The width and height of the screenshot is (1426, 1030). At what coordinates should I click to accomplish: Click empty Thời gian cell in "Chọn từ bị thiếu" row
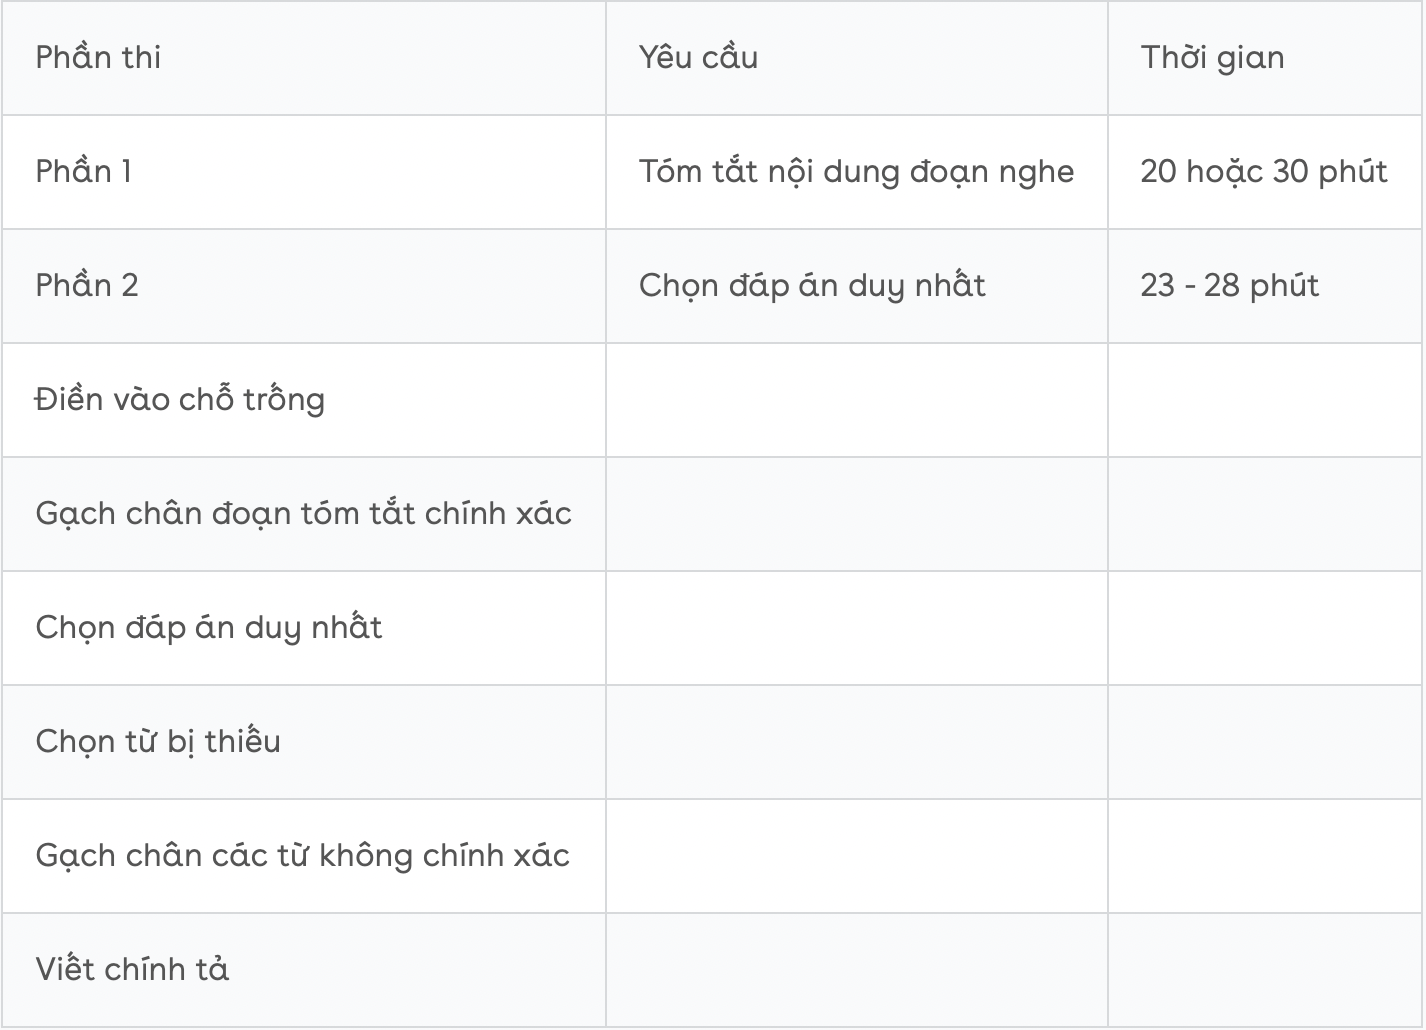(1264, 742)
